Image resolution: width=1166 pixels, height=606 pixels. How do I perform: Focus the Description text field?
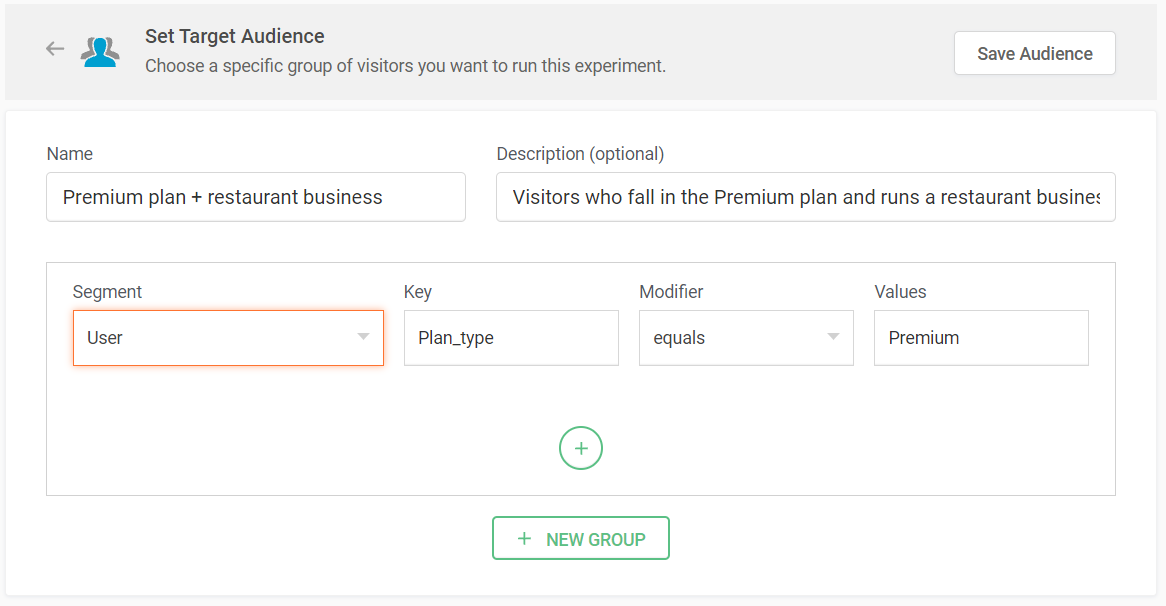pos(805,197)
